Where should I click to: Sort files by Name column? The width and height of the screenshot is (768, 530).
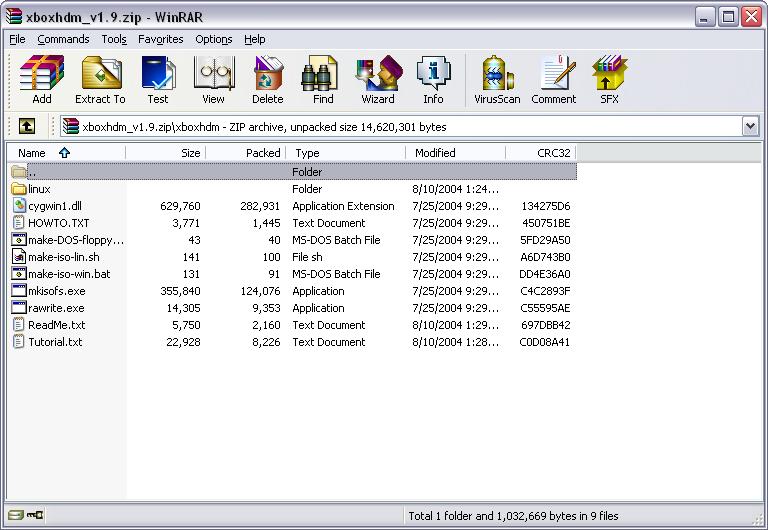[67, 153]
